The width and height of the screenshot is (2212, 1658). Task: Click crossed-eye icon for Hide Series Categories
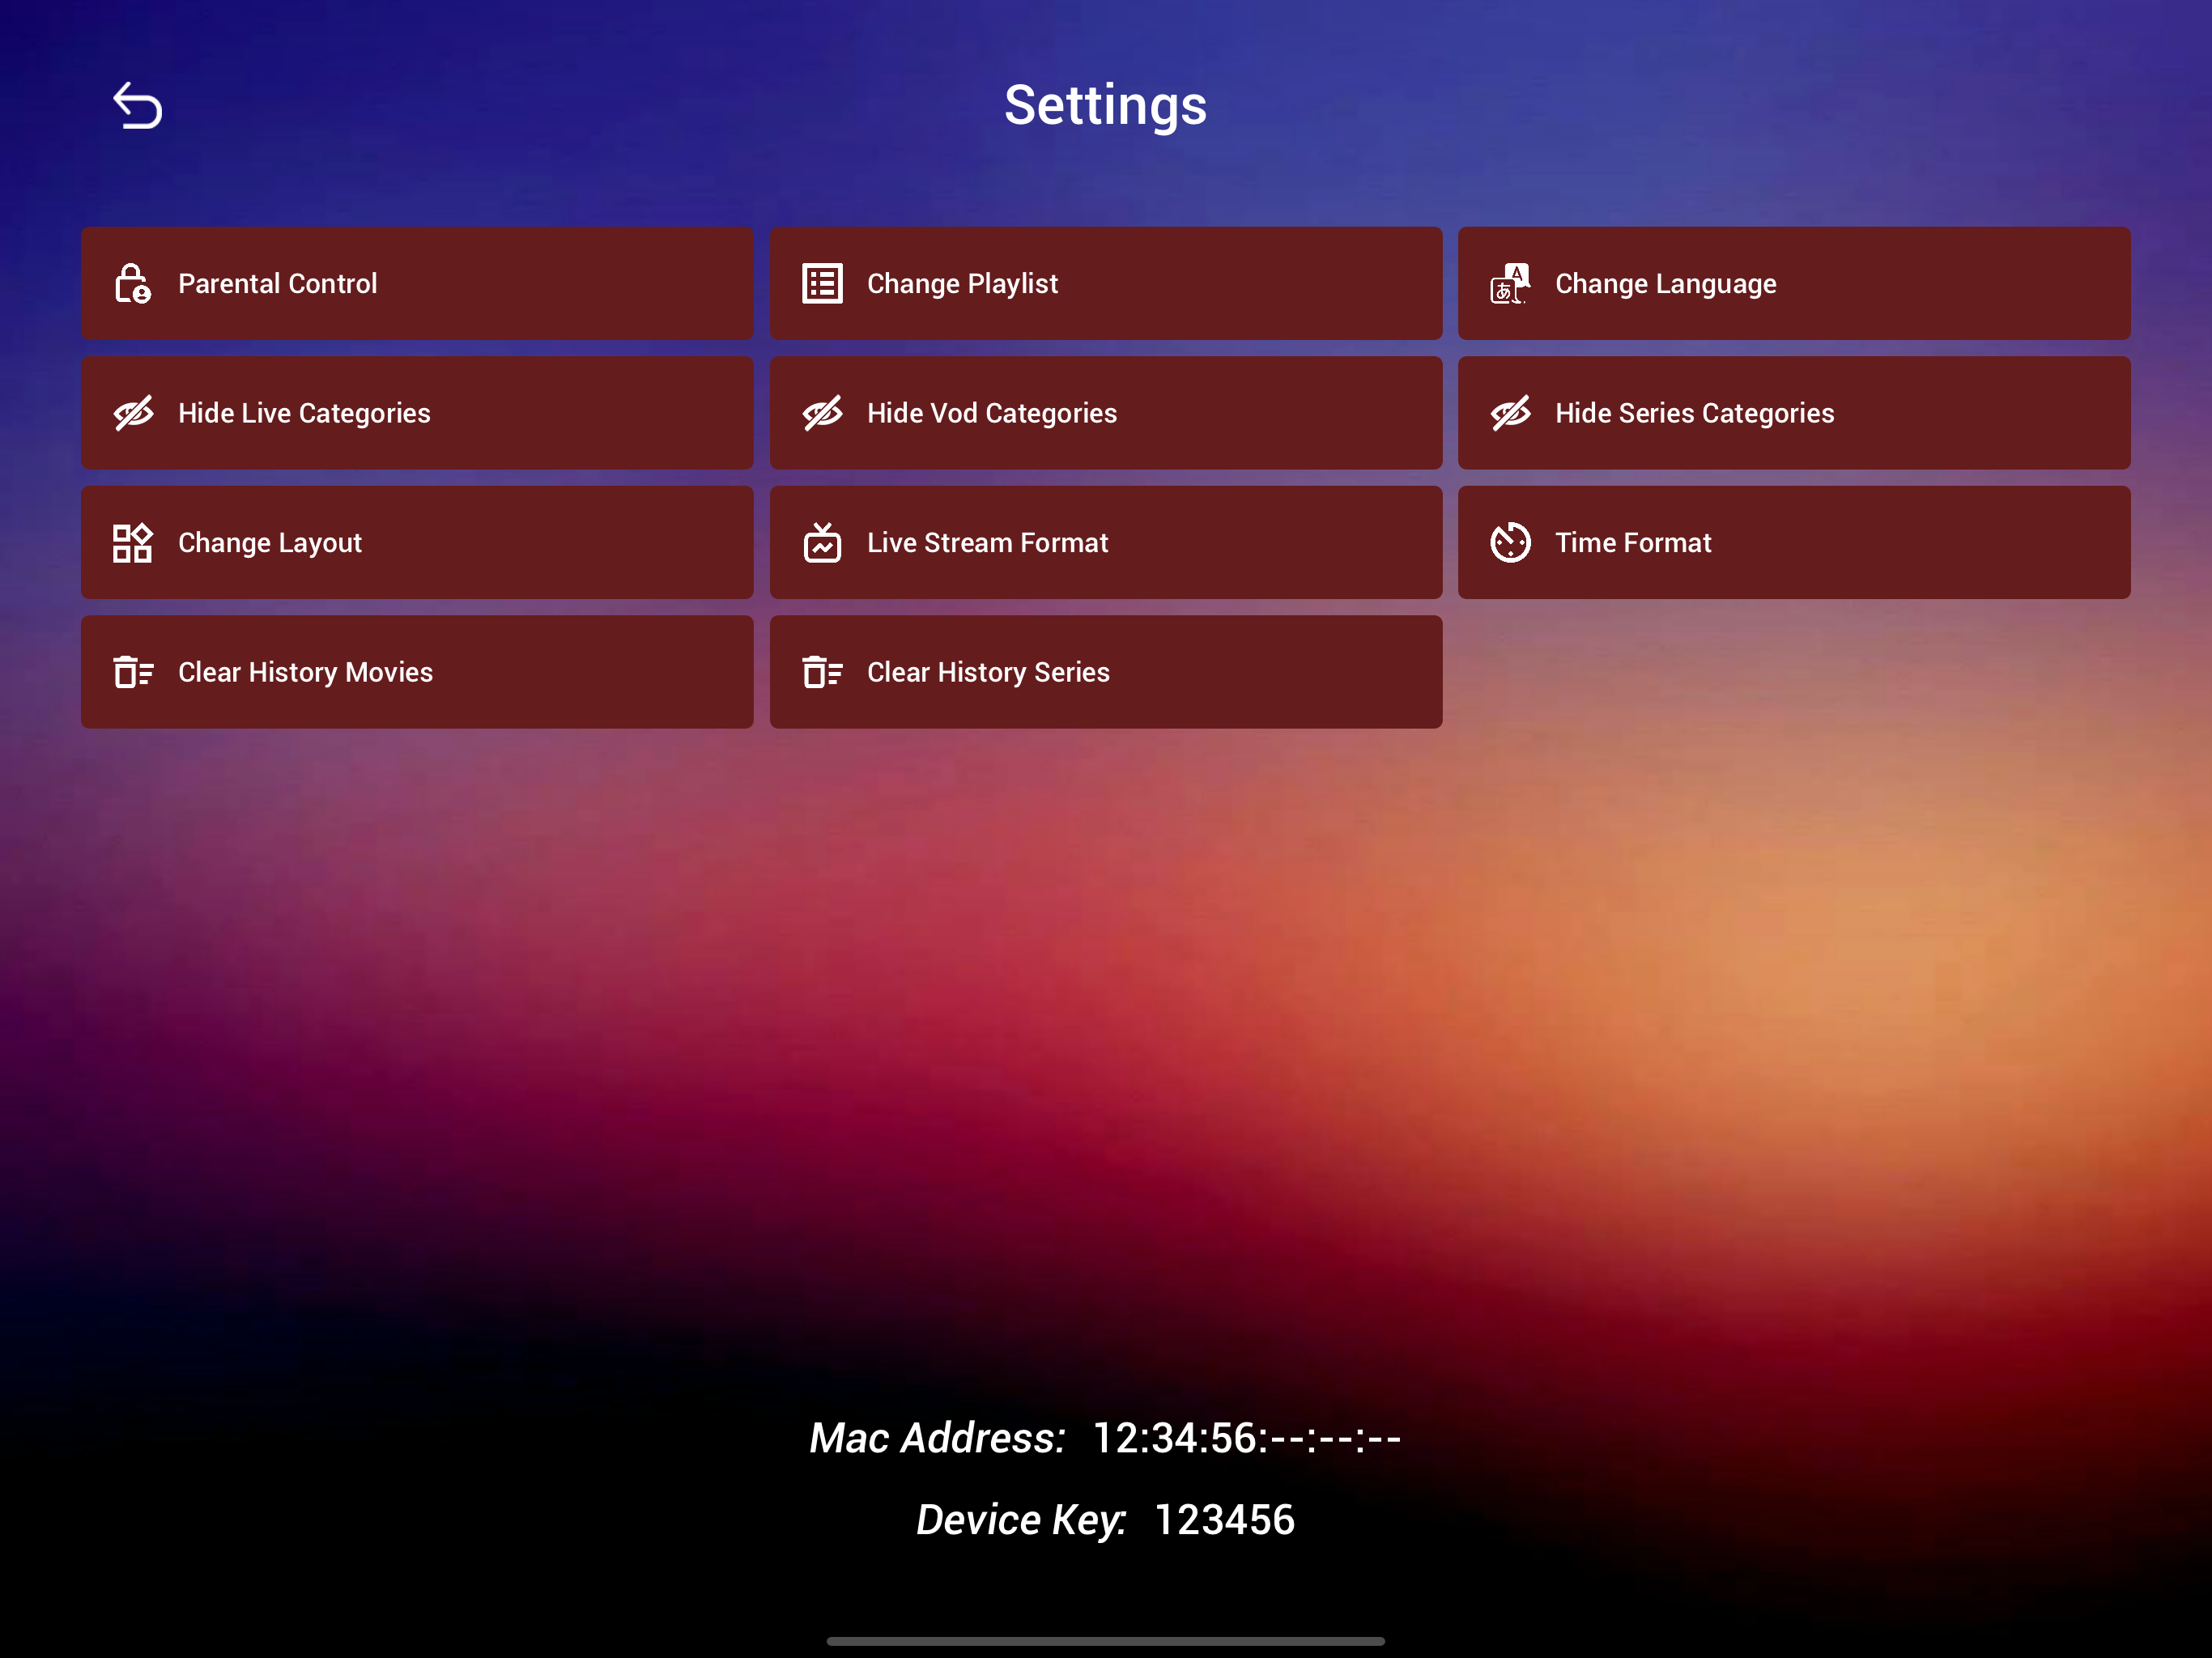click(x=1510, y=413)
